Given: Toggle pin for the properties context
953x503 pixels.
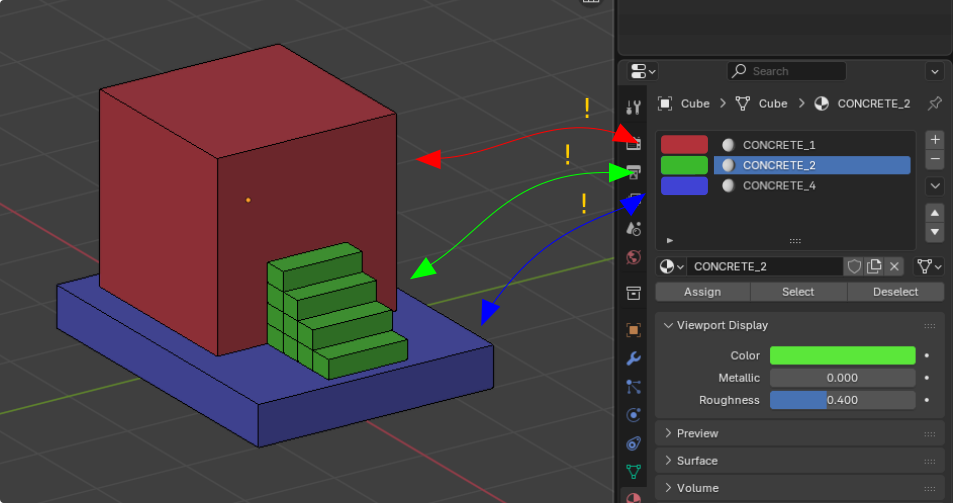Looking at the screenshot, I should pos(935,104).
